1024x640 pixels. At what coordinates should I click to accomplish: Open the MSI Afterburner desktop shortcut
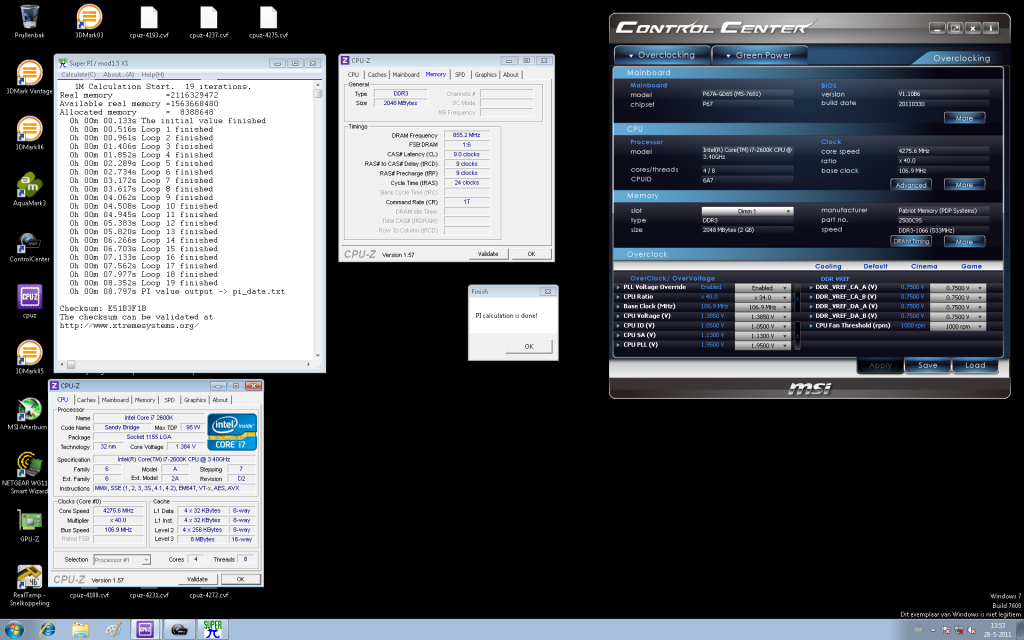(x=27, y=413)
